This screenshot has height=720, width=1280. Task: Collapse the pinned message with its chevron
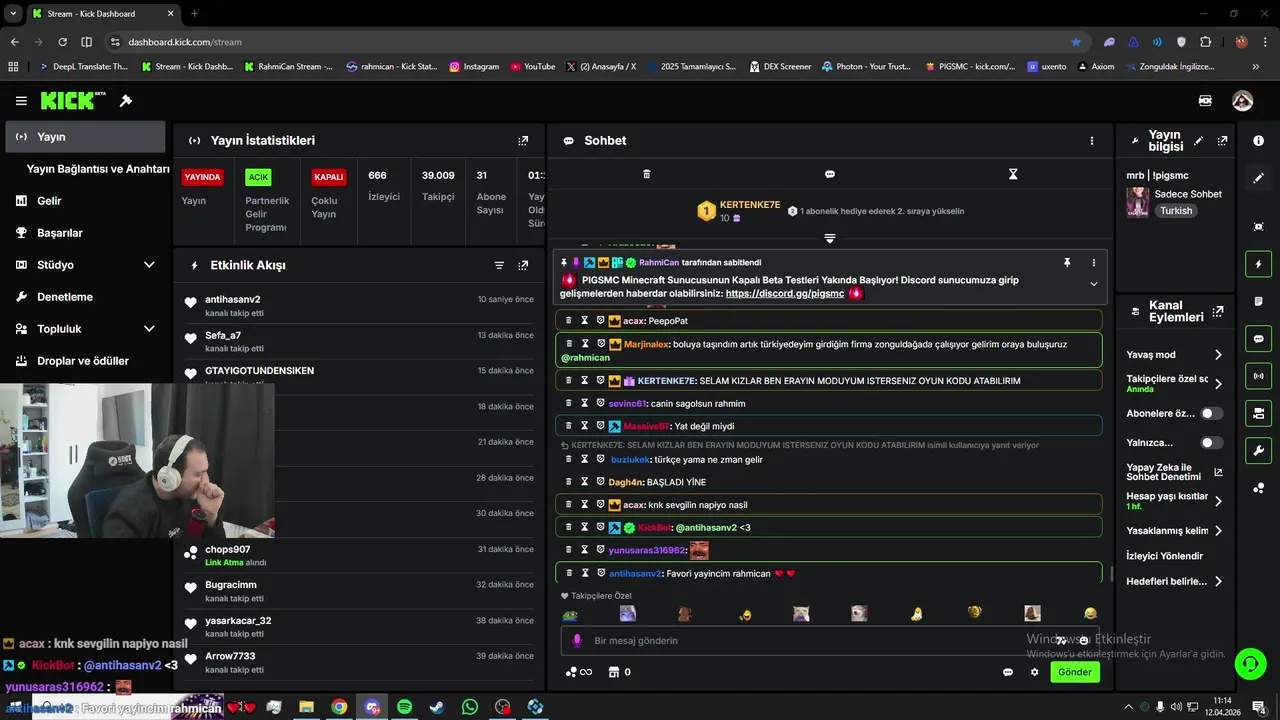(x=1093, y=284)
